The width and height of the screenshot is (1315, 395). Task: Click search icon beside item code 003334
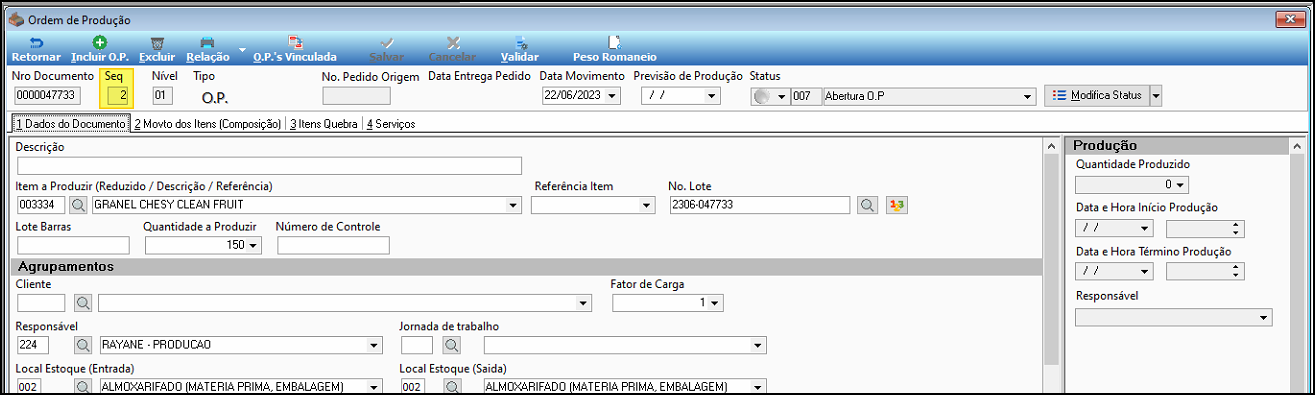coord(78,205)
